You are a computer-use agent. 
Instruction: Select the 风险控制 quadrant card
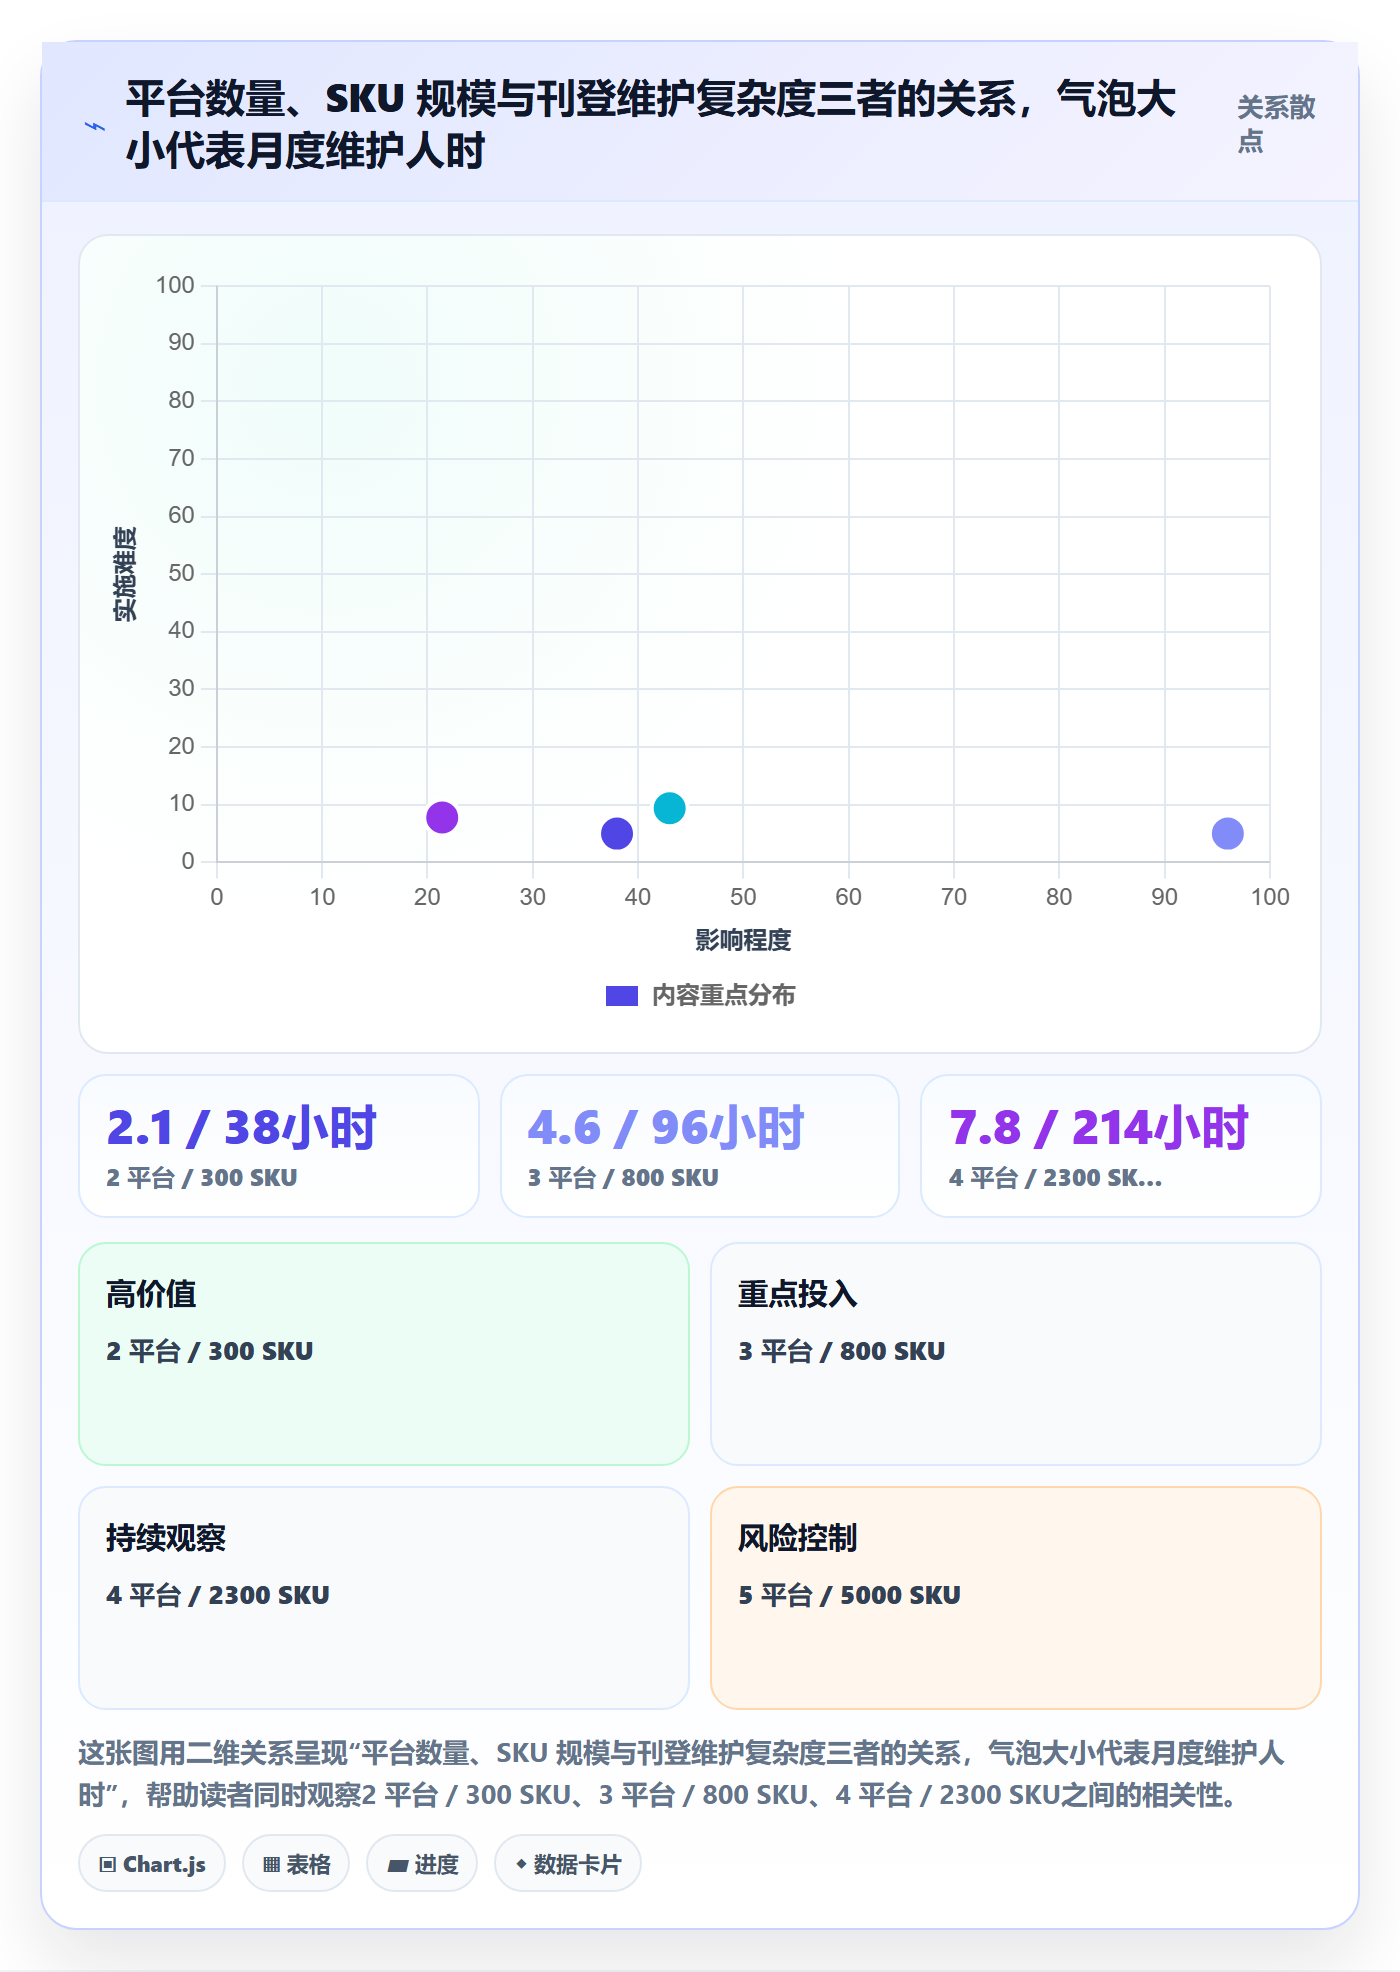click(x=1016, y=1598)
